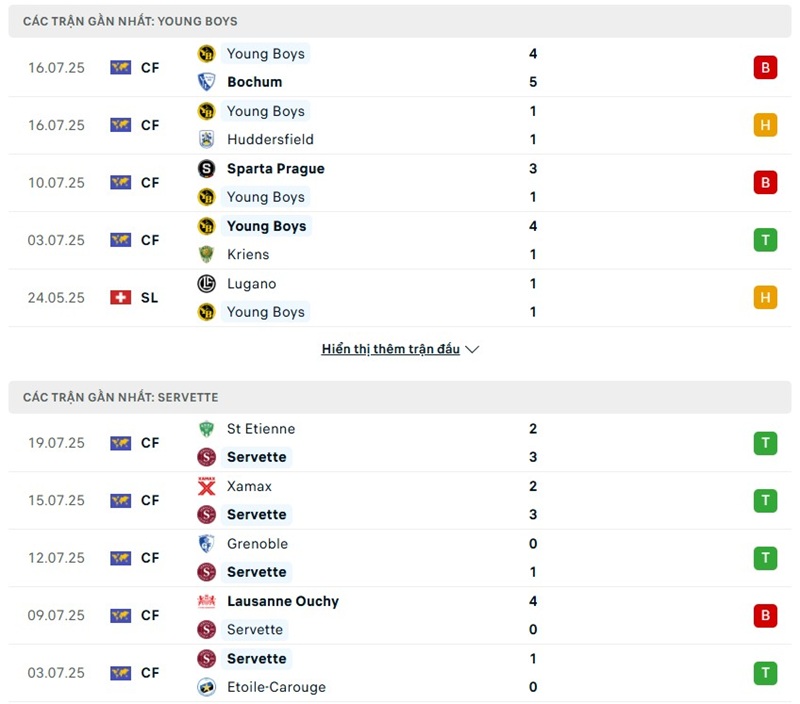The height and width of the screenshot is (704, 800).
Task: Select the Grenoble team name
Action: pyautogui.click(x=257, y=544)
